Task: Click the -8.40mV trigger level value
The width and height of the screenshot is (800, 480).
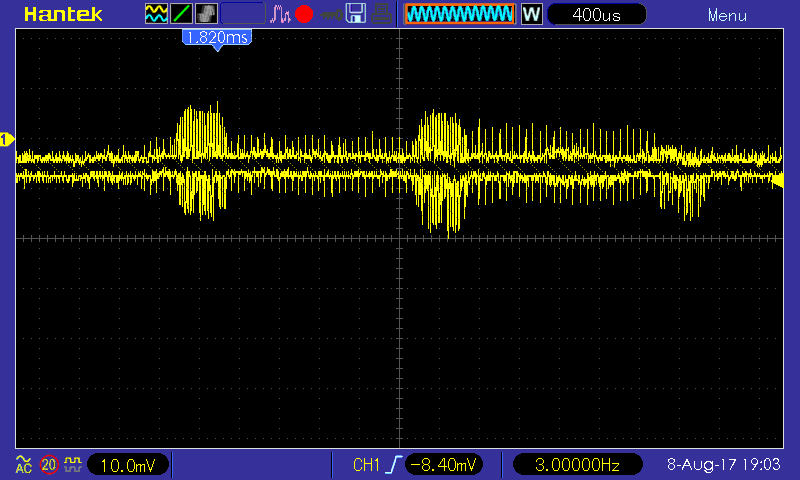Action: coord(443,465)
